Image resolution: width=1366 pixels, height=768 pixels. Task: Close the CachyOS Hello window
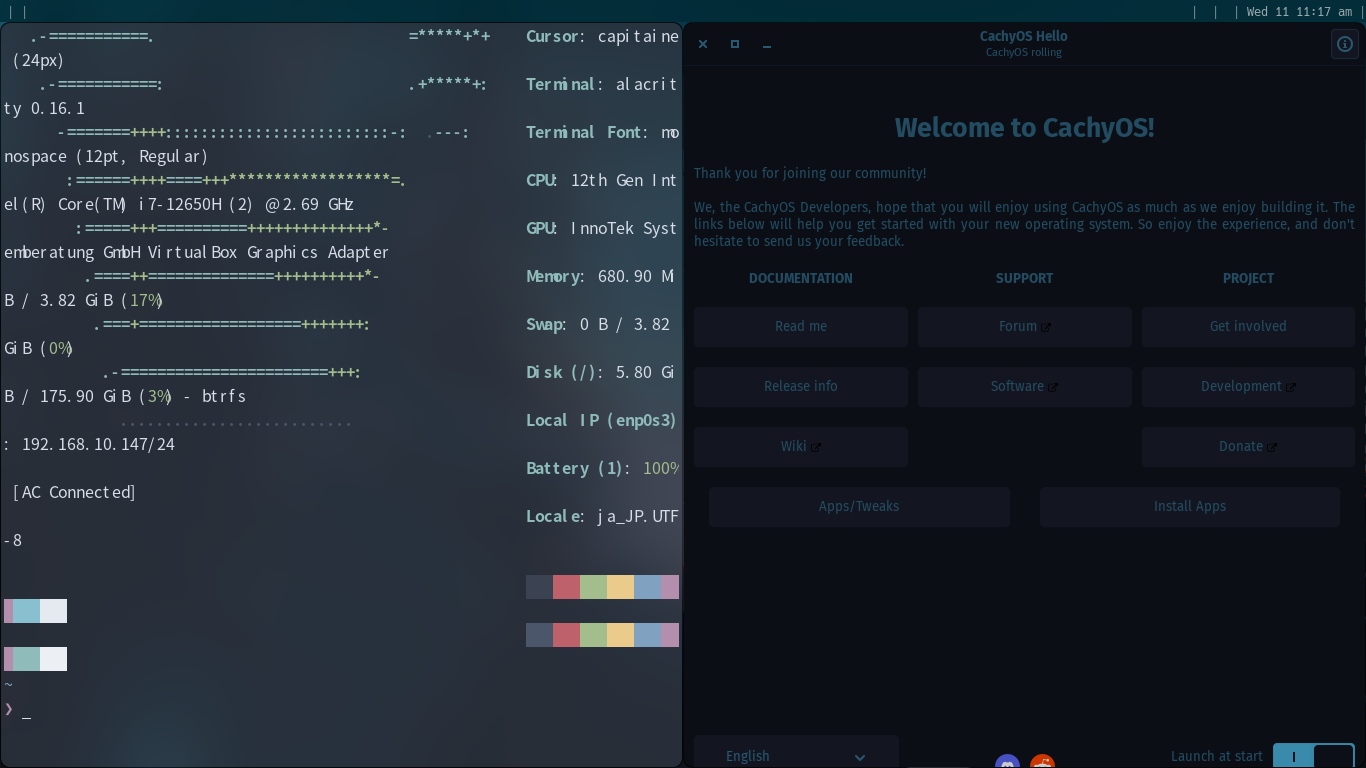click(703, 44)
